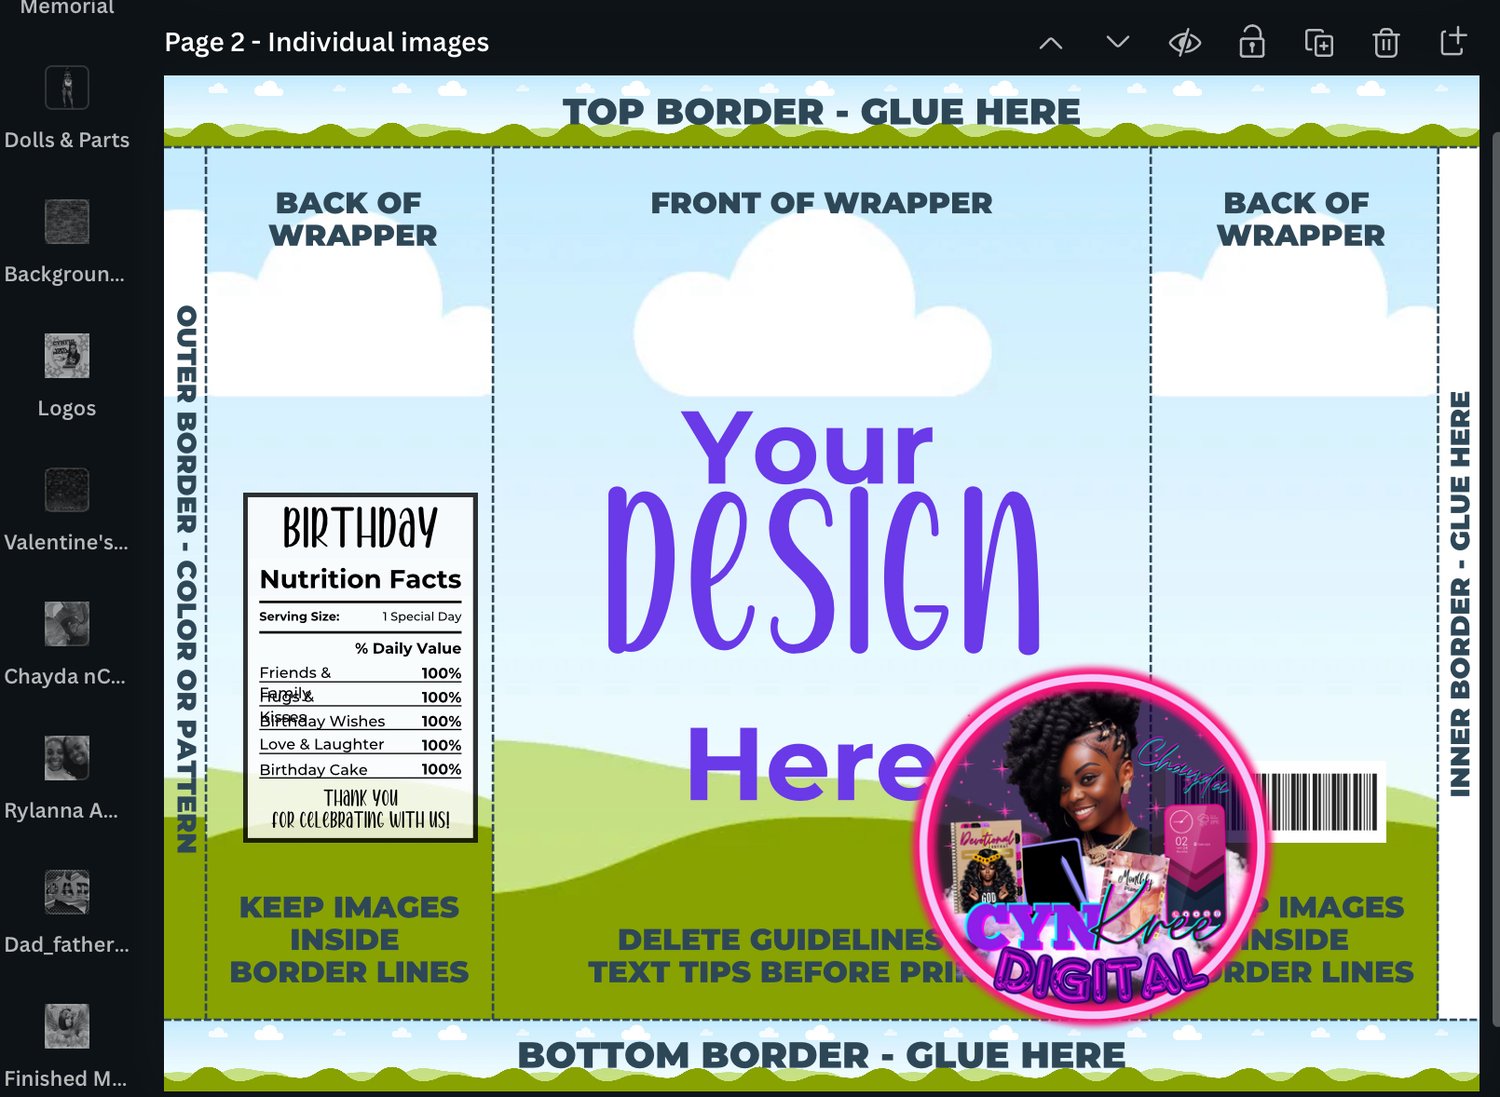This screenshot has height=1097, width=1500.
Task: Open the Dad_father... folder thumbnail
Action: click(x=67, y=892)
